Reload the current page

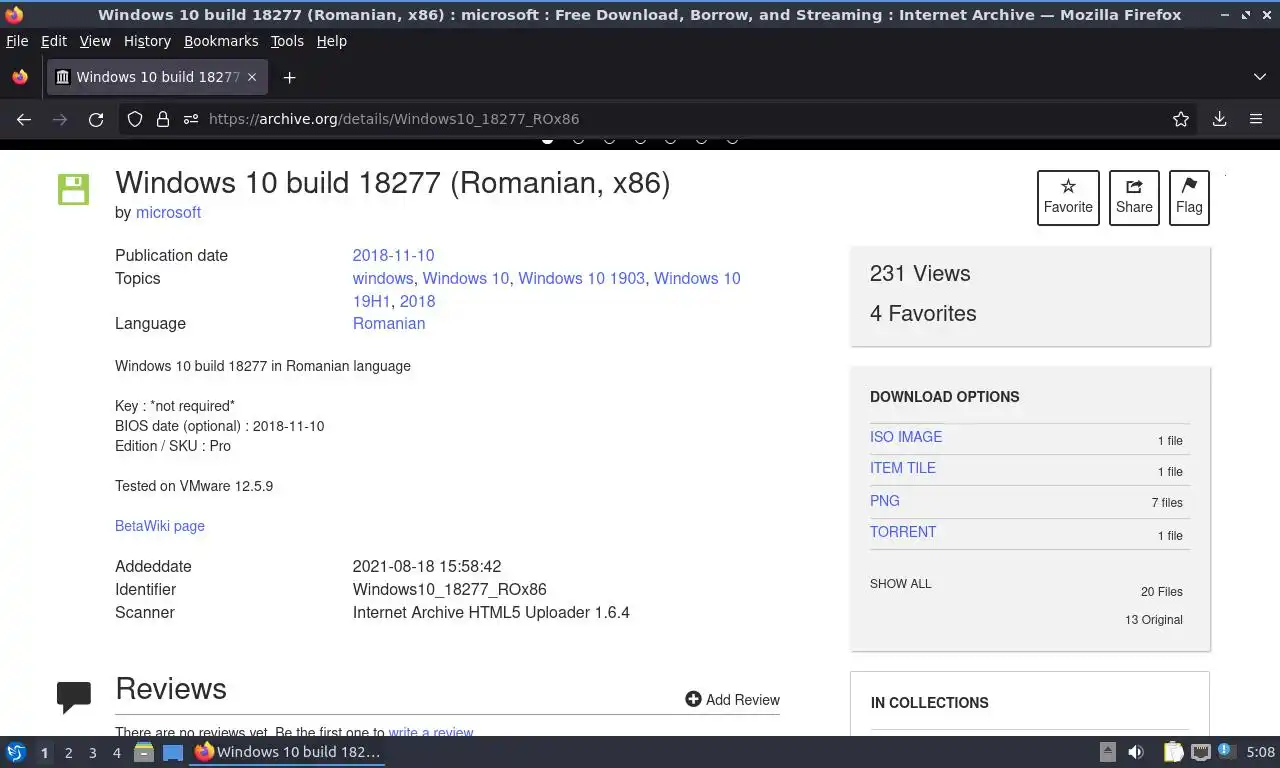pyautogui.click(x=96, y=119)
